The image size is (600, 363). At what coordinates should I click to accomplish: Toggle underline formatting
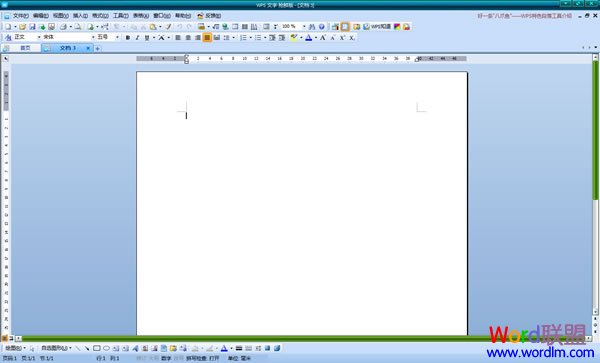point(147,37)
